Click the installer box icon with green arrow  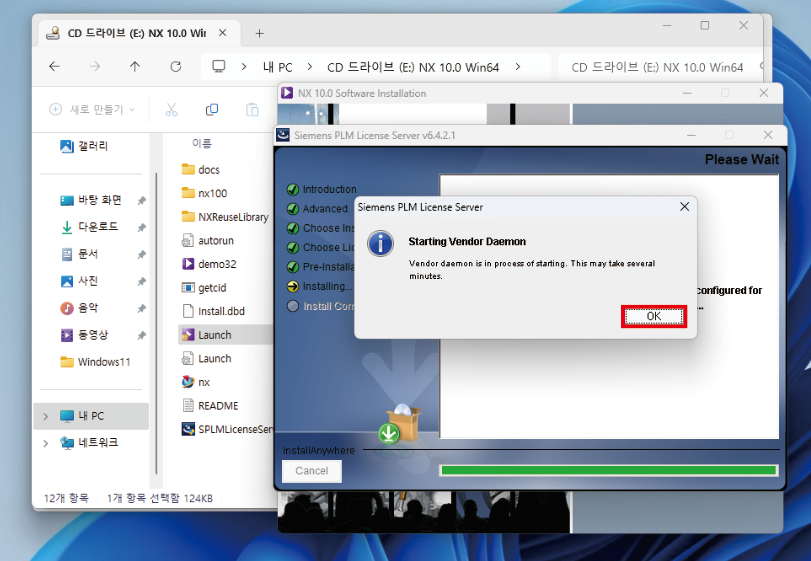pos(399,425)
